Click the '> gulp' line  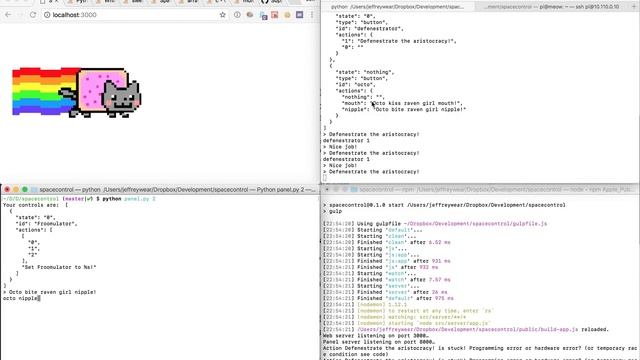(332, 211)
